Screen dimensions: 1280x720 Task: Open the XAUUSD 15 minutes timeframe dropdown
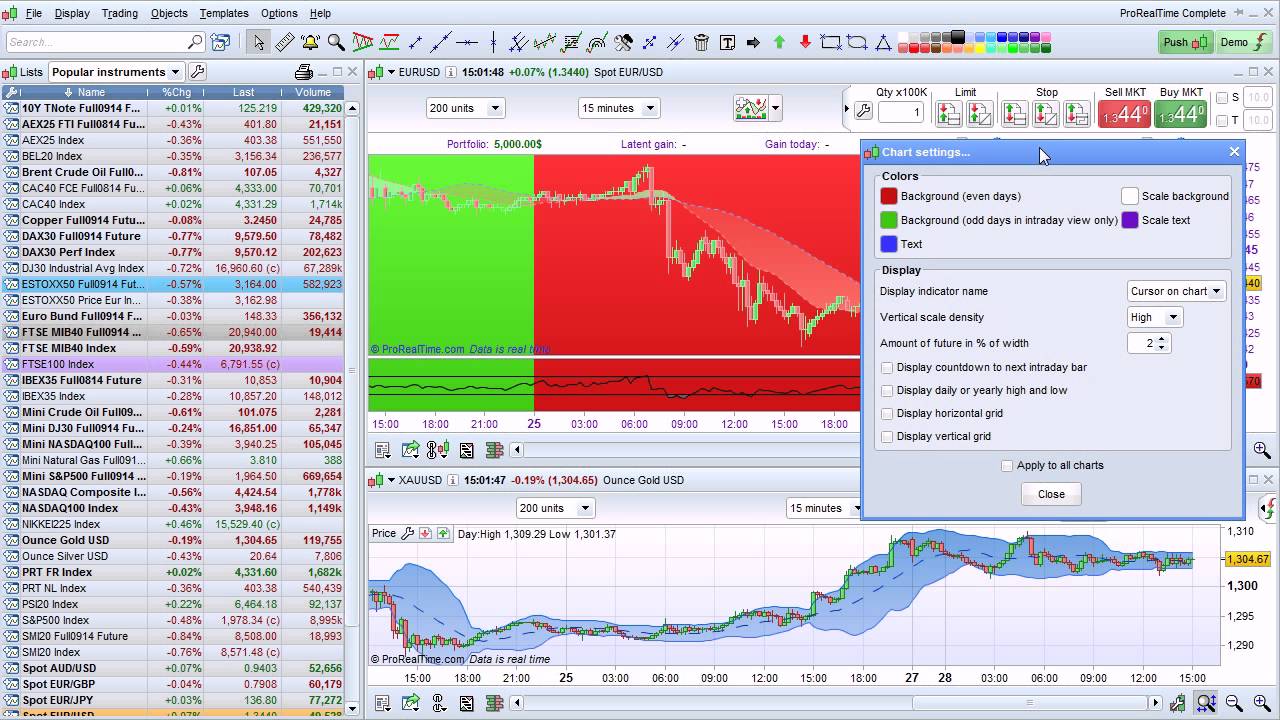coord(824,508)
